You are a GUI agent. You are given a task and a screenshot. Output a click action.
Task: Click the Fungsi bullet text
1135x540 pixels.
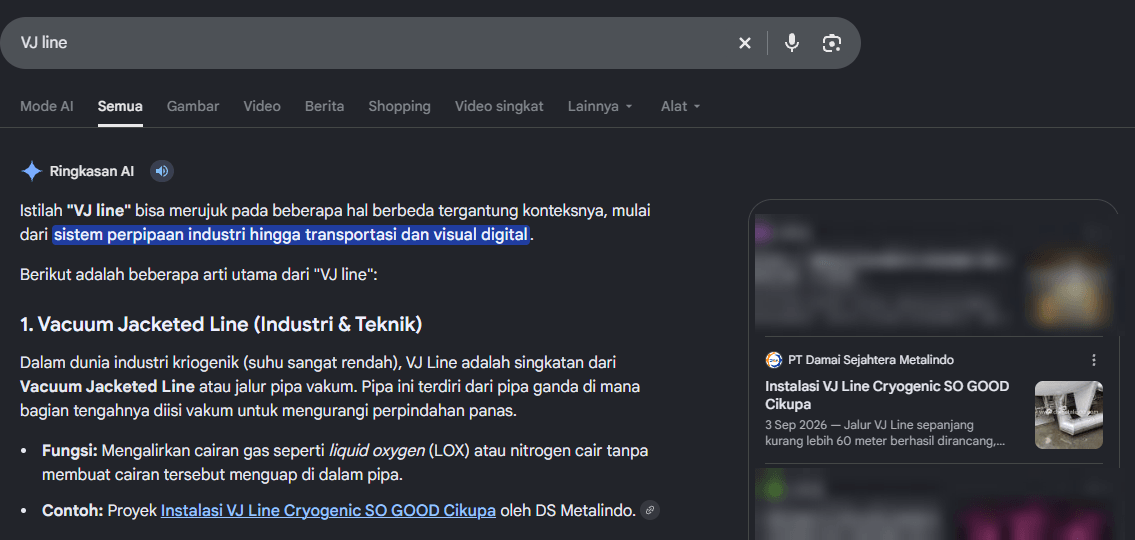coord(345,463)
